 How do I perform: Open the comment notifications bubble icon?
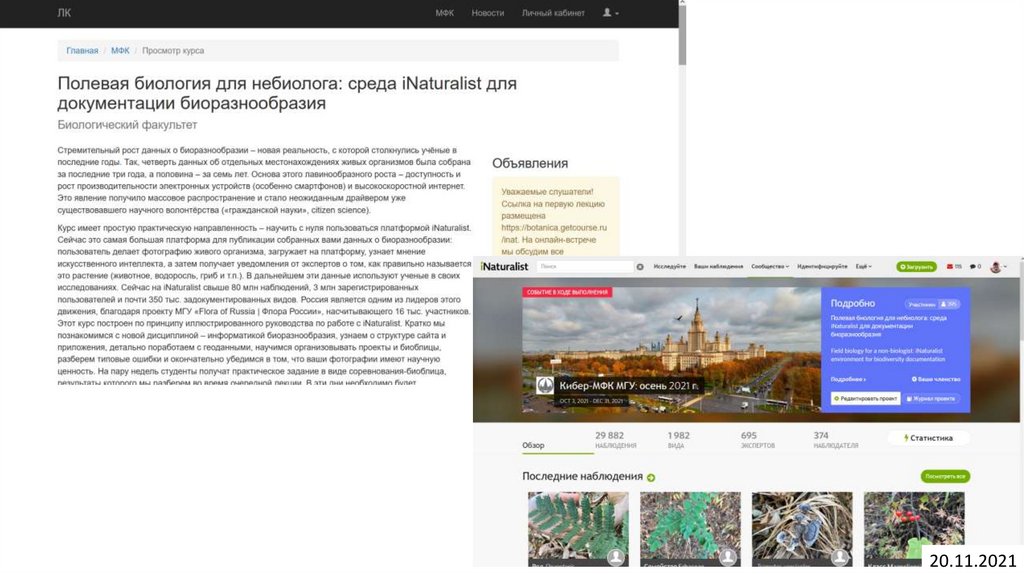point(975,266)
